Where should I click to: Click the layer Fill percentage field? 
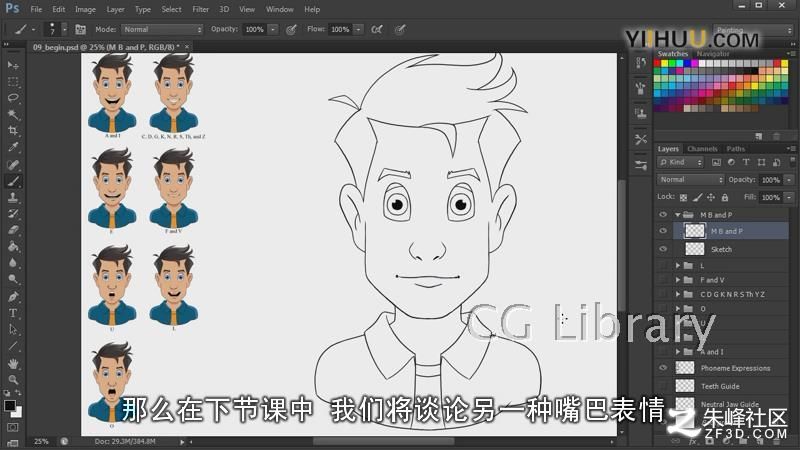[770, 197]
